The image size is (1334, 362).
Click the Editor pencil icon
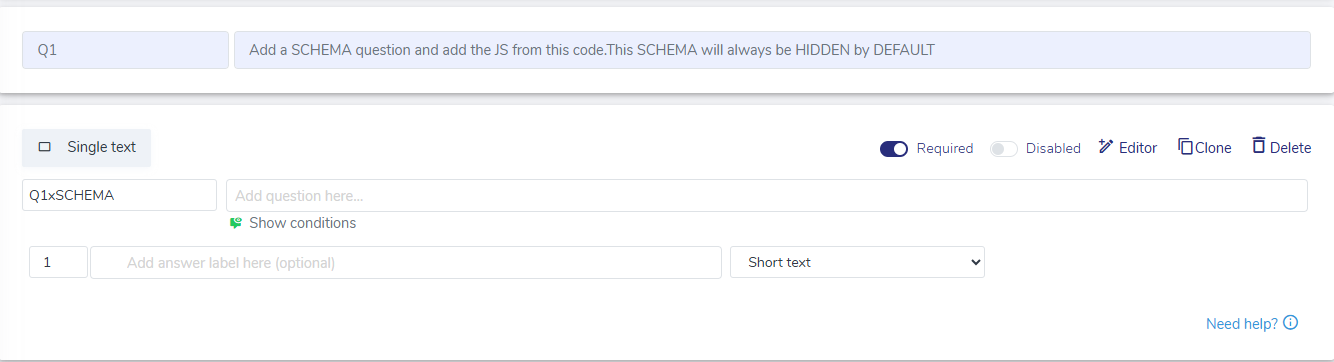tap(1105, 147)
